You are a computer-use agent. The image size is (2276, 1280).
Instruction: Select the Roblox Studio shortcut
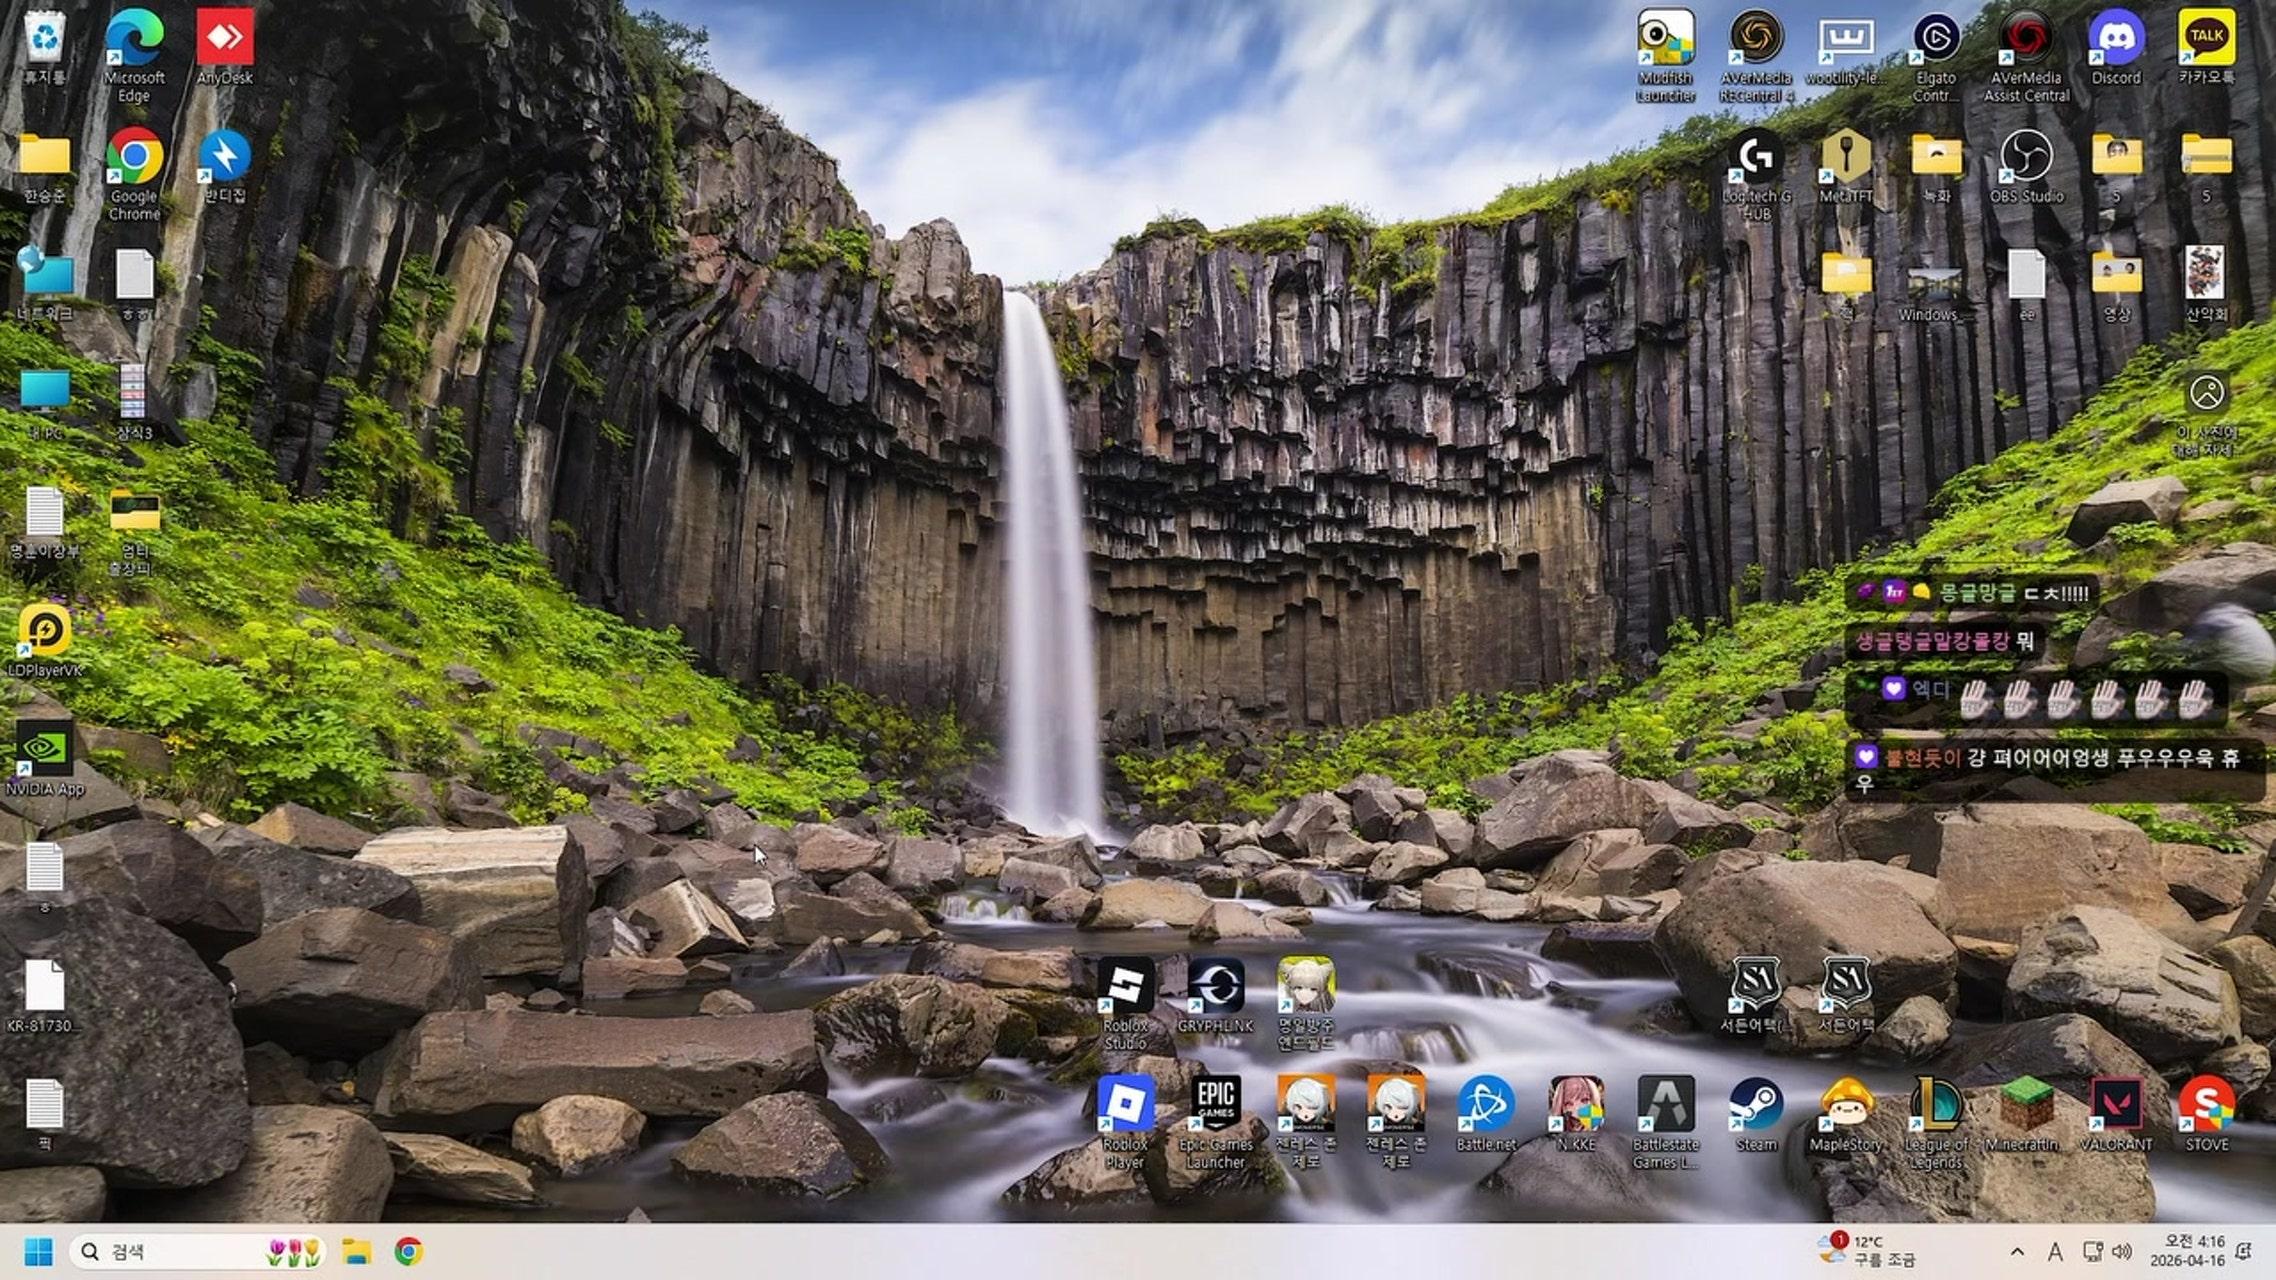1126,986
